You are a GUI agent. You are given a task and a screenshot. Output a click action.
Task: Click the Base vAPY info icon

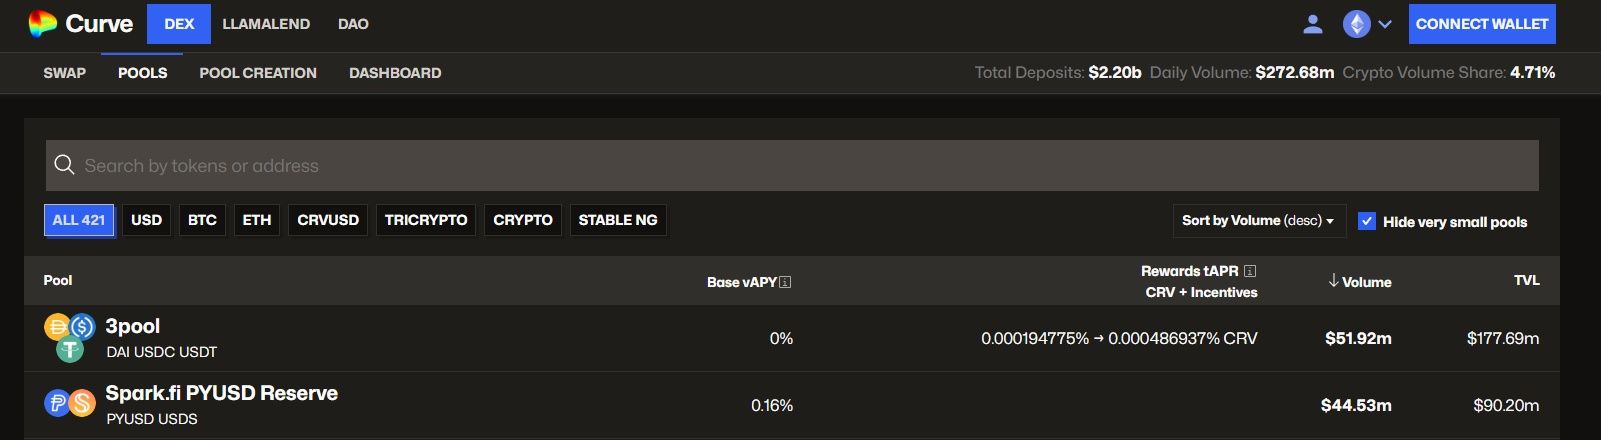[785, 282]
